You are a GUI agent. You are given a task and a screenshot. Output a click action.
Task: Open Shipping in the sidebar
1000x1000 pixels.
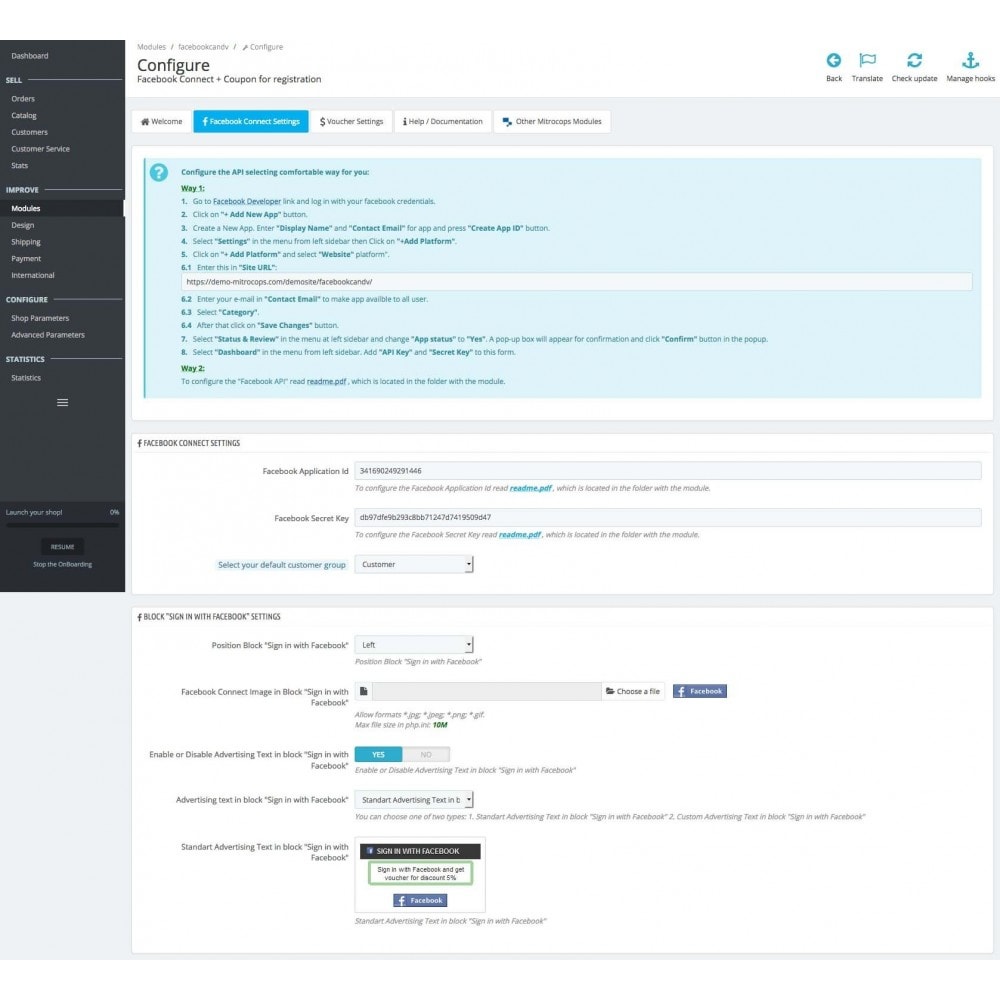coord(26,242)
